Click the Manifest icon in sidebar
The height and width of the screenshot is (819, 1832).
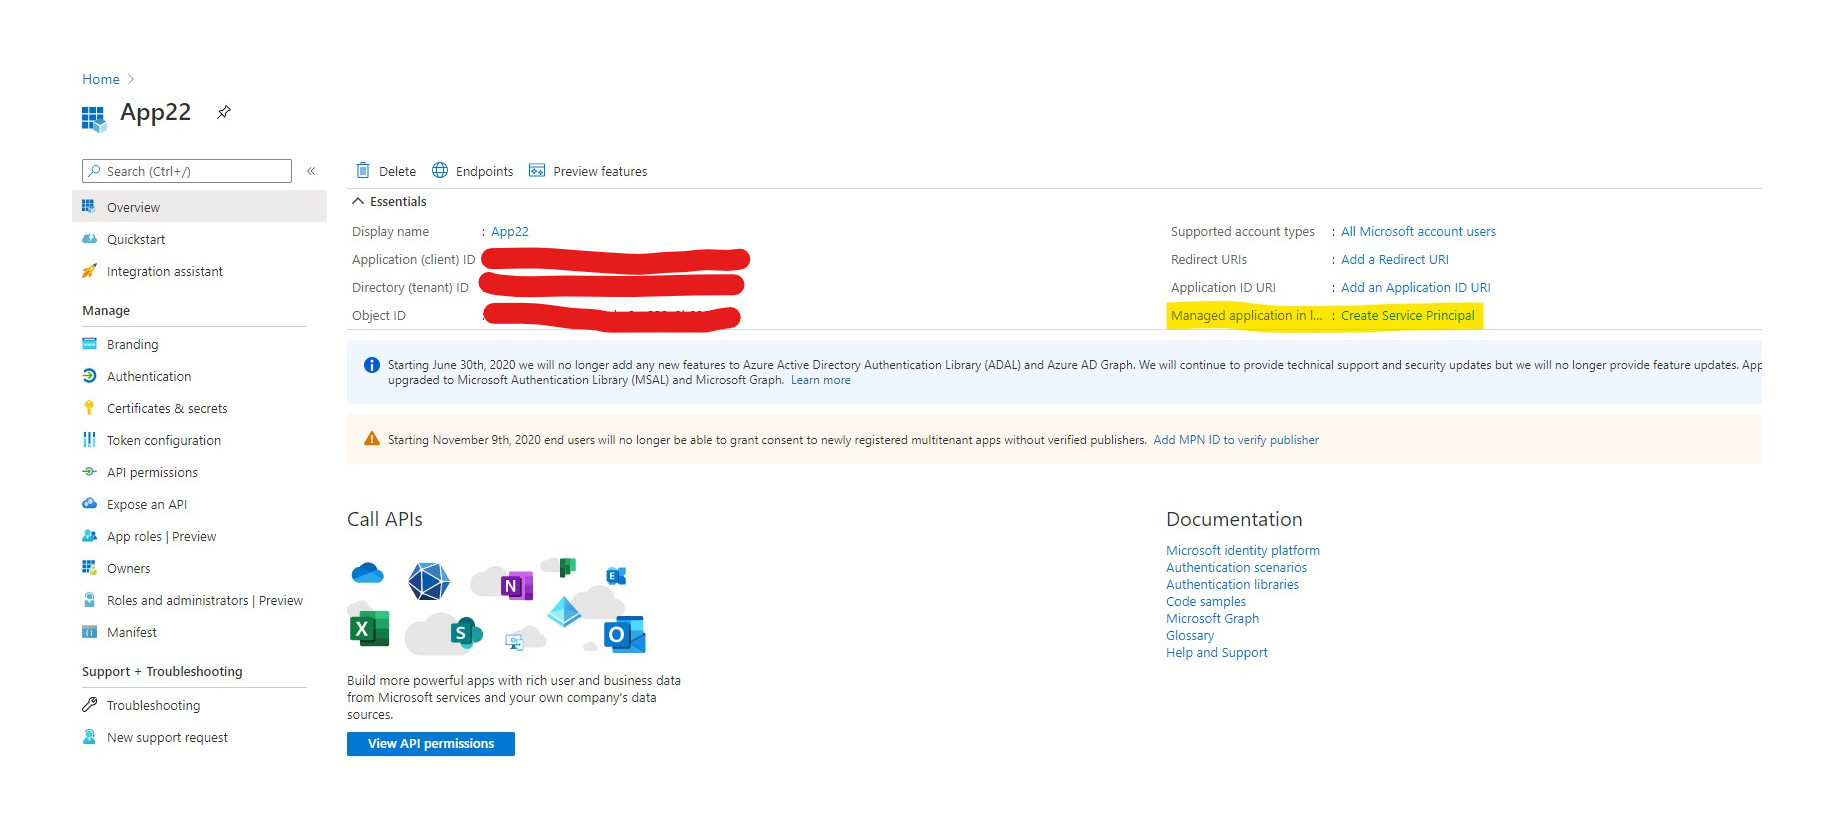pos(89,632)
